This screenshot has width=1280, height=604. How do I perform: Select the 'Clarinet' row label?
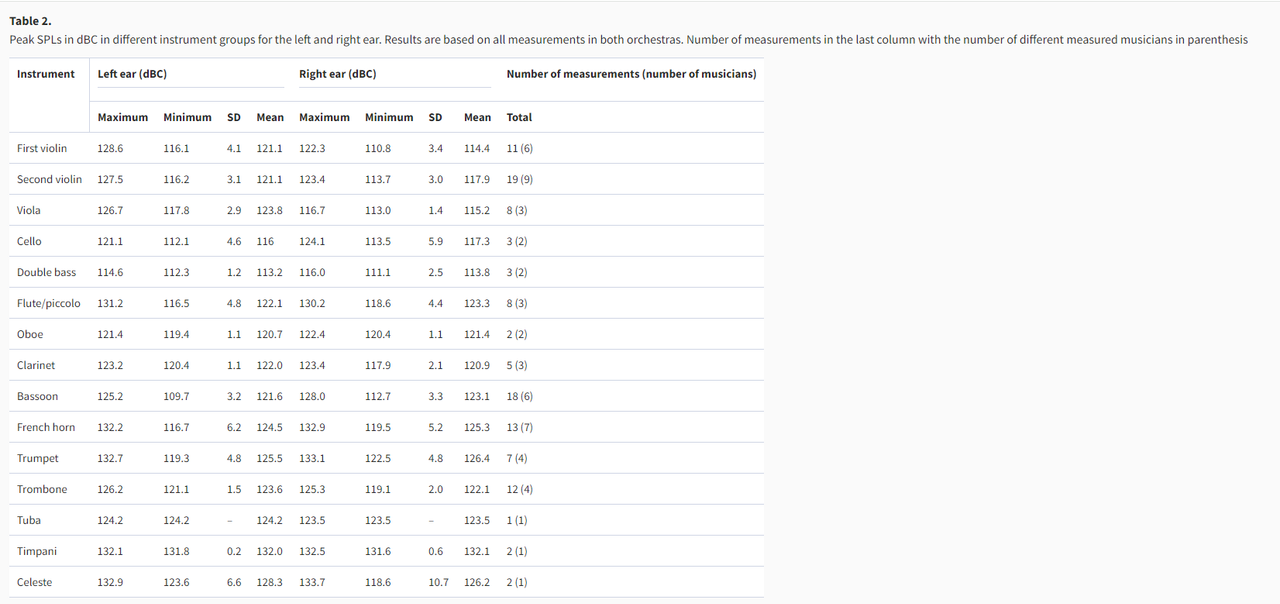36,365
